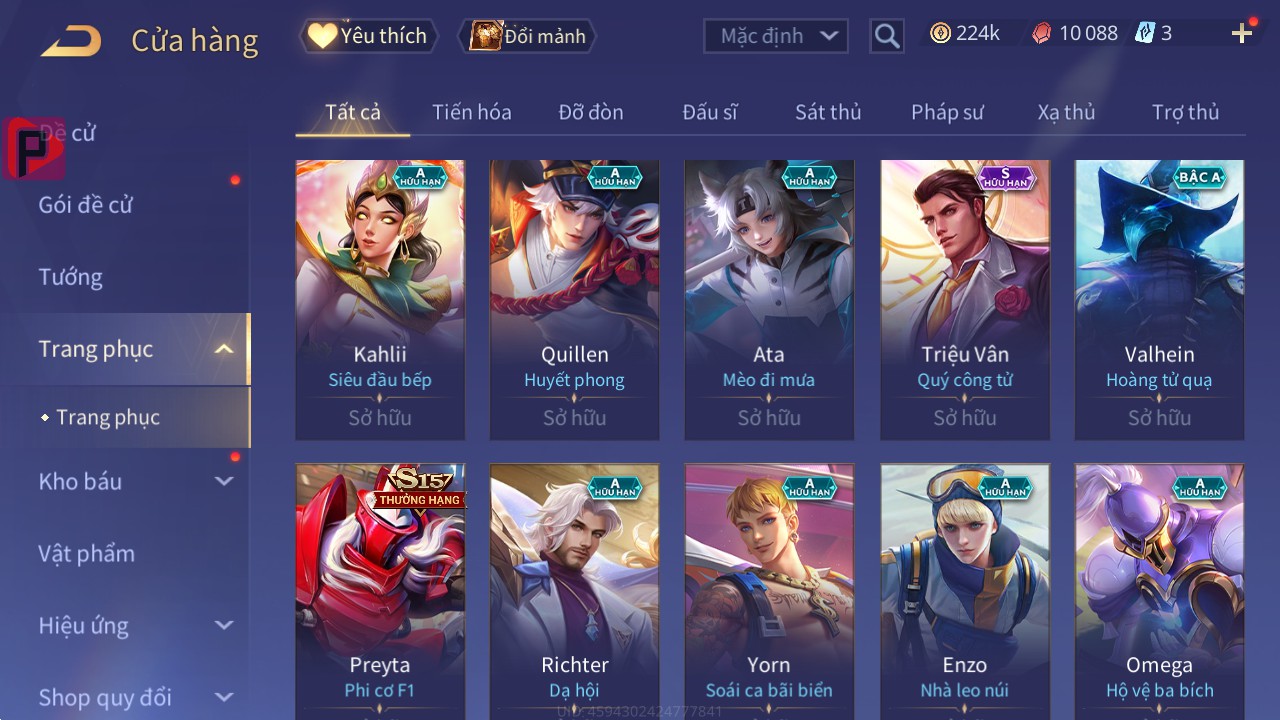Switch to the Sát thủ tab
1280x720 pixels.
(828, 112)
